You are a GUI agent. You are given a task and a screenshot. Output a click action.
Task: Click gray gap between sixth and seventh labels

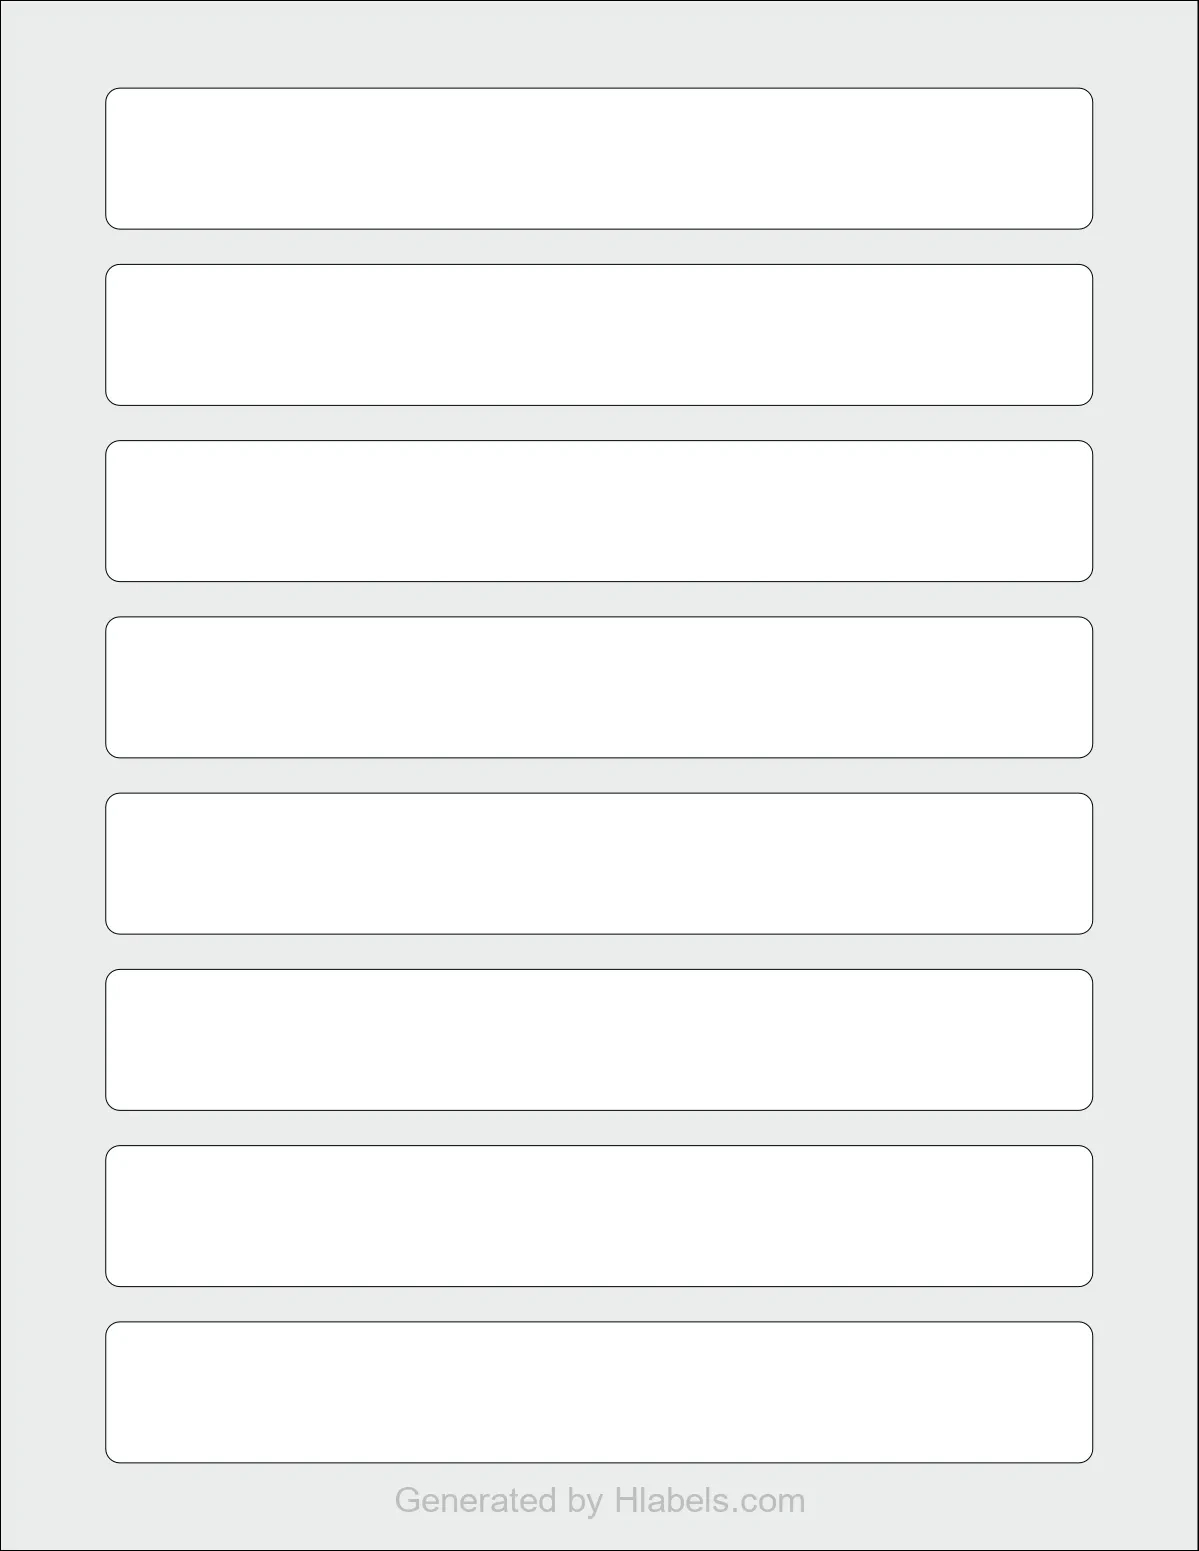pyautogui.click(x=599, y=1127)
